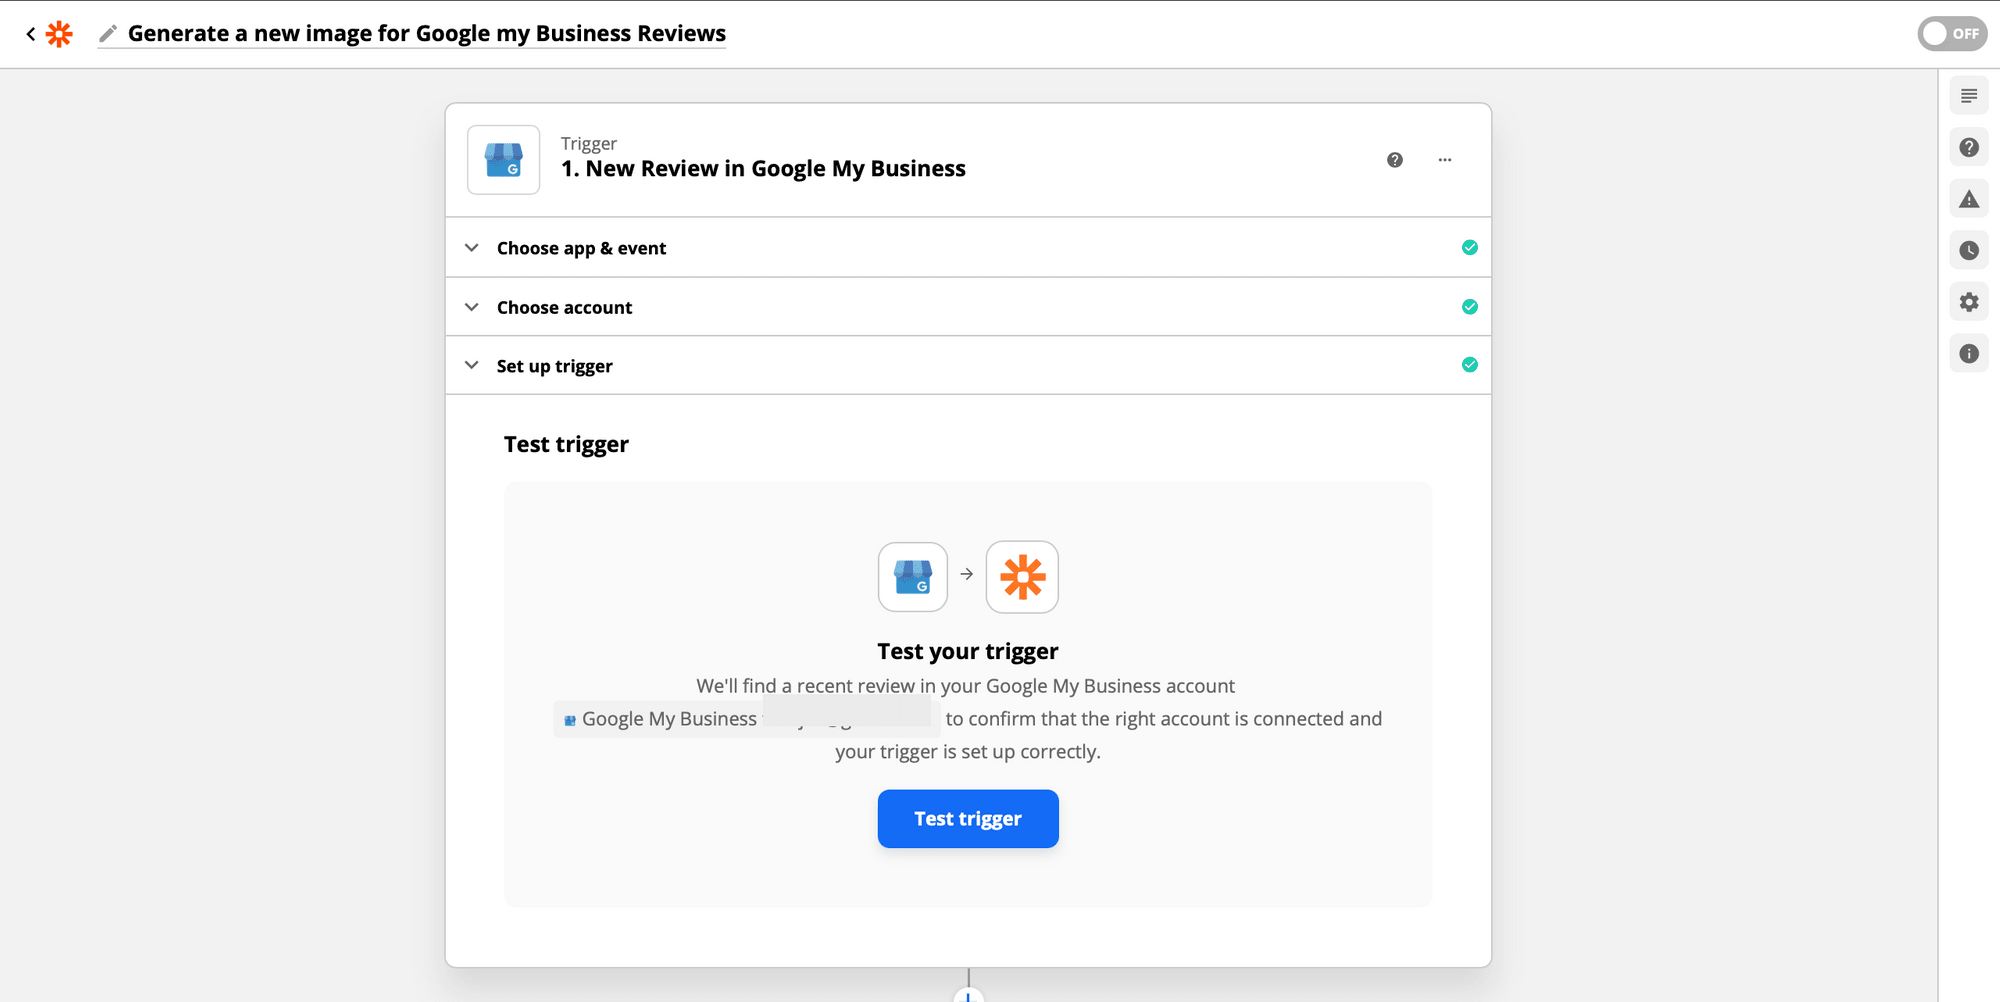Click the step title New Review in Google My Business

pyautogui.click(x=763, y=169)
